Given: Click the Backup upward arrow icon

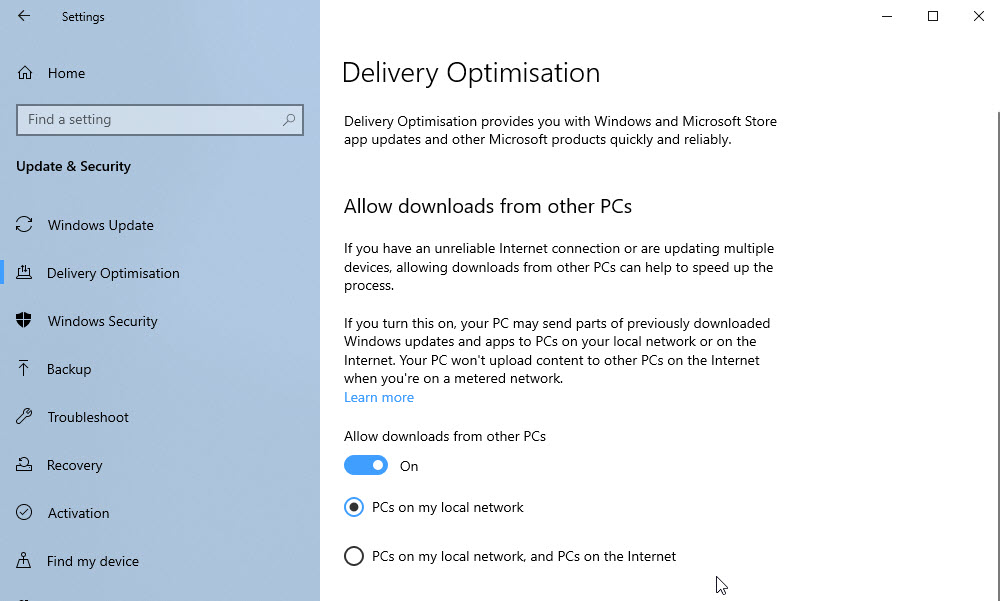Looking at the screenshot, I should click(x=24, y=368).
